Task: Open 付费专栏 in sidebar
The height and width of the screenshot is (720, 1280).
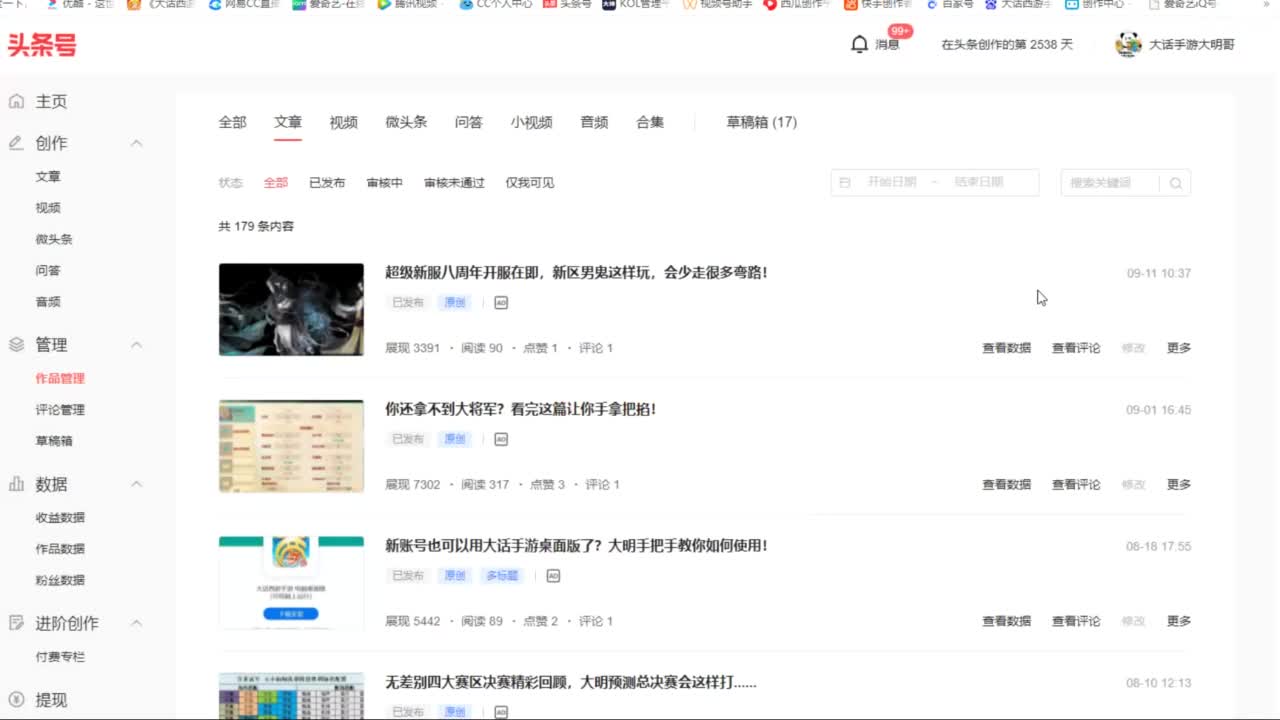Action: (x=60, y=657)
